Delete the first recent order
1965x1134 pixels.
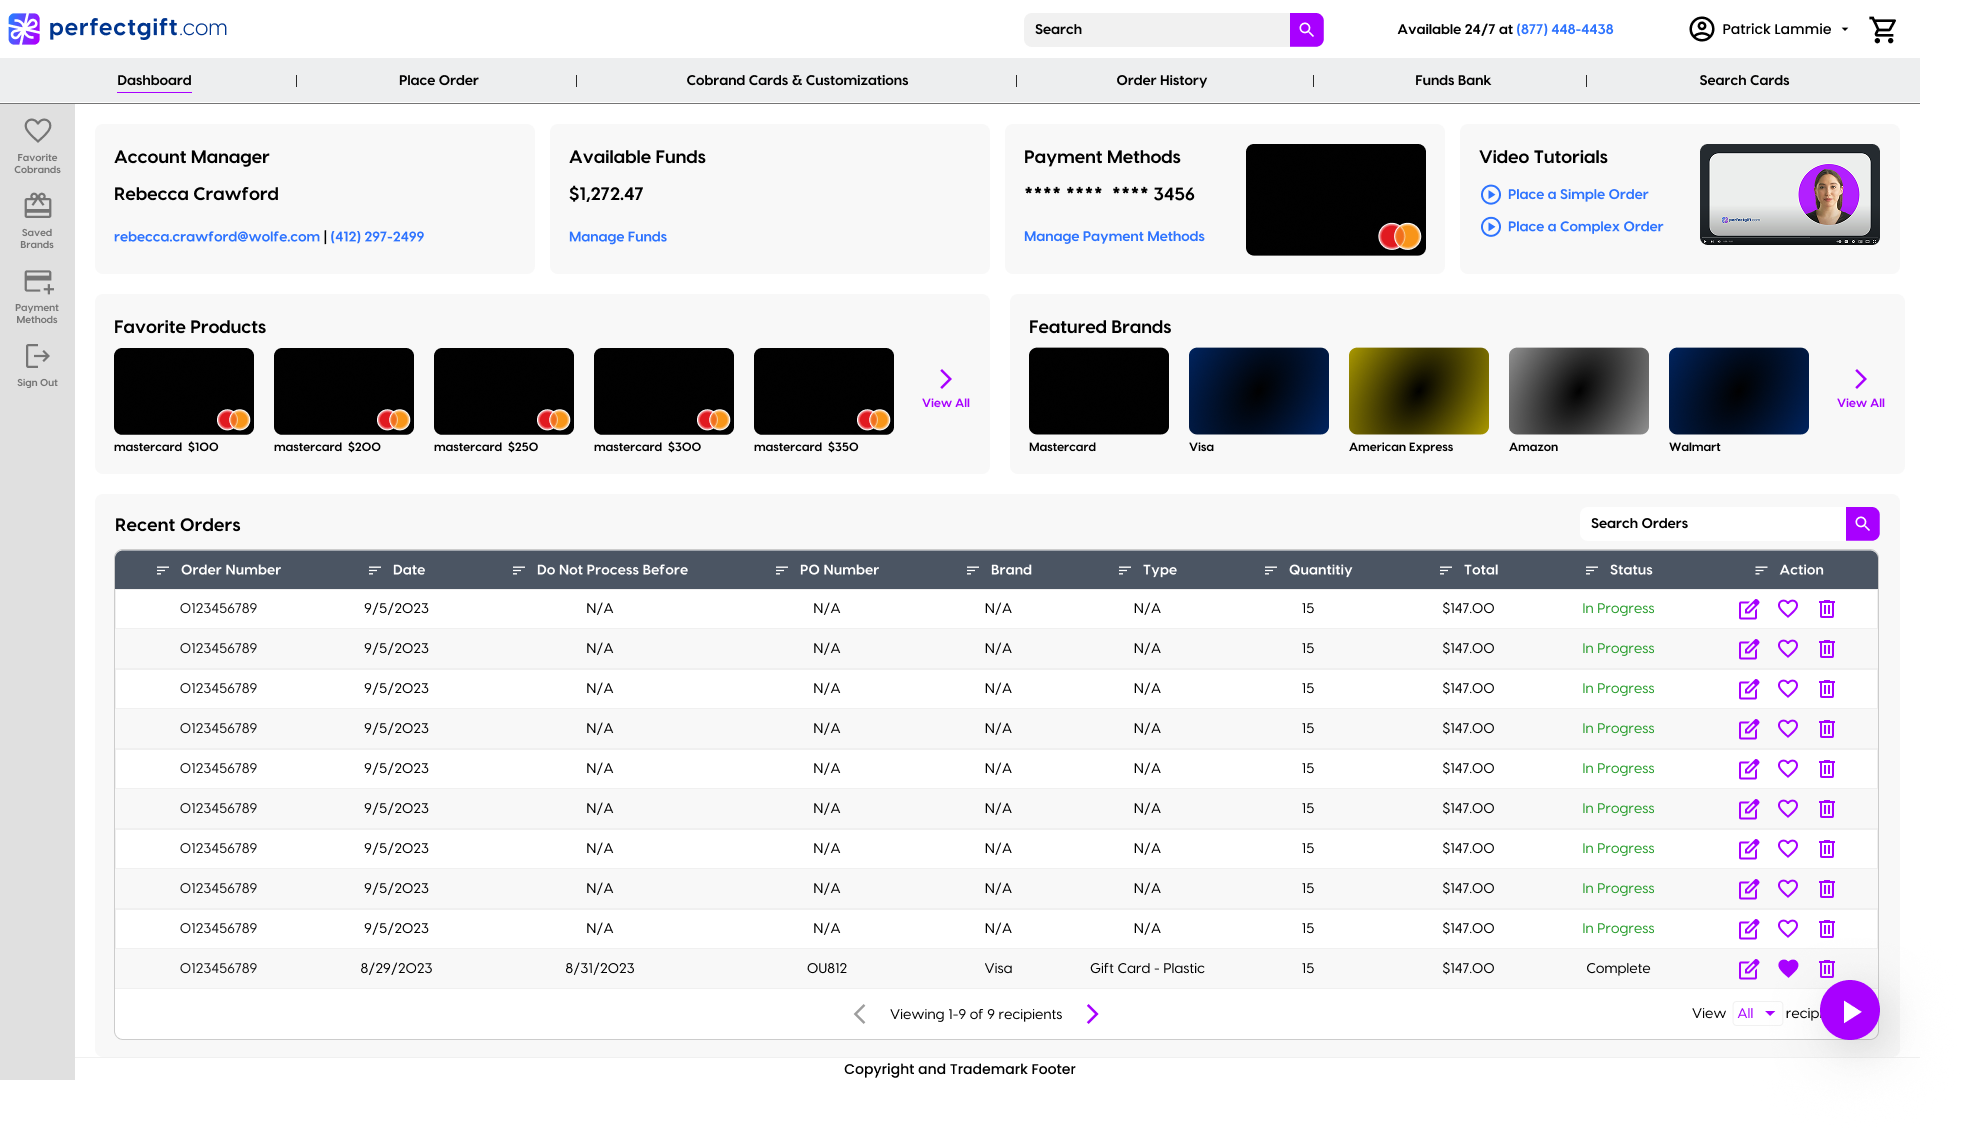coord(1826,609)
